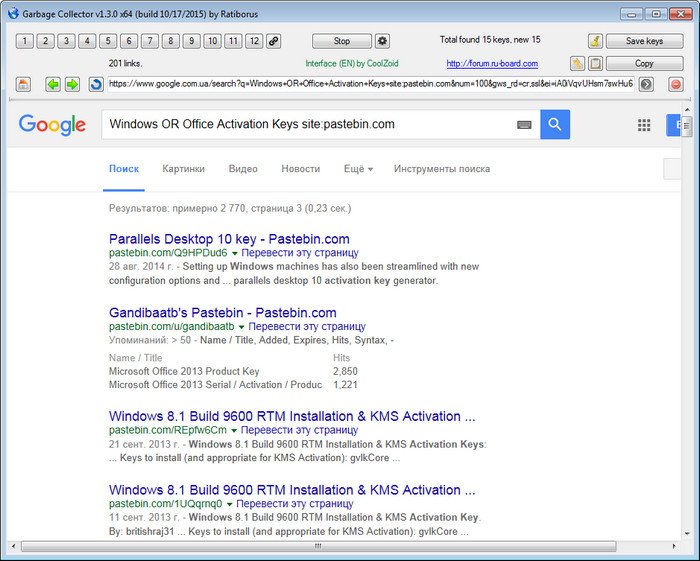Viewport: 700px width, 561px height.
Task: Open Инструменты поиска search tools
Action: 442,169
